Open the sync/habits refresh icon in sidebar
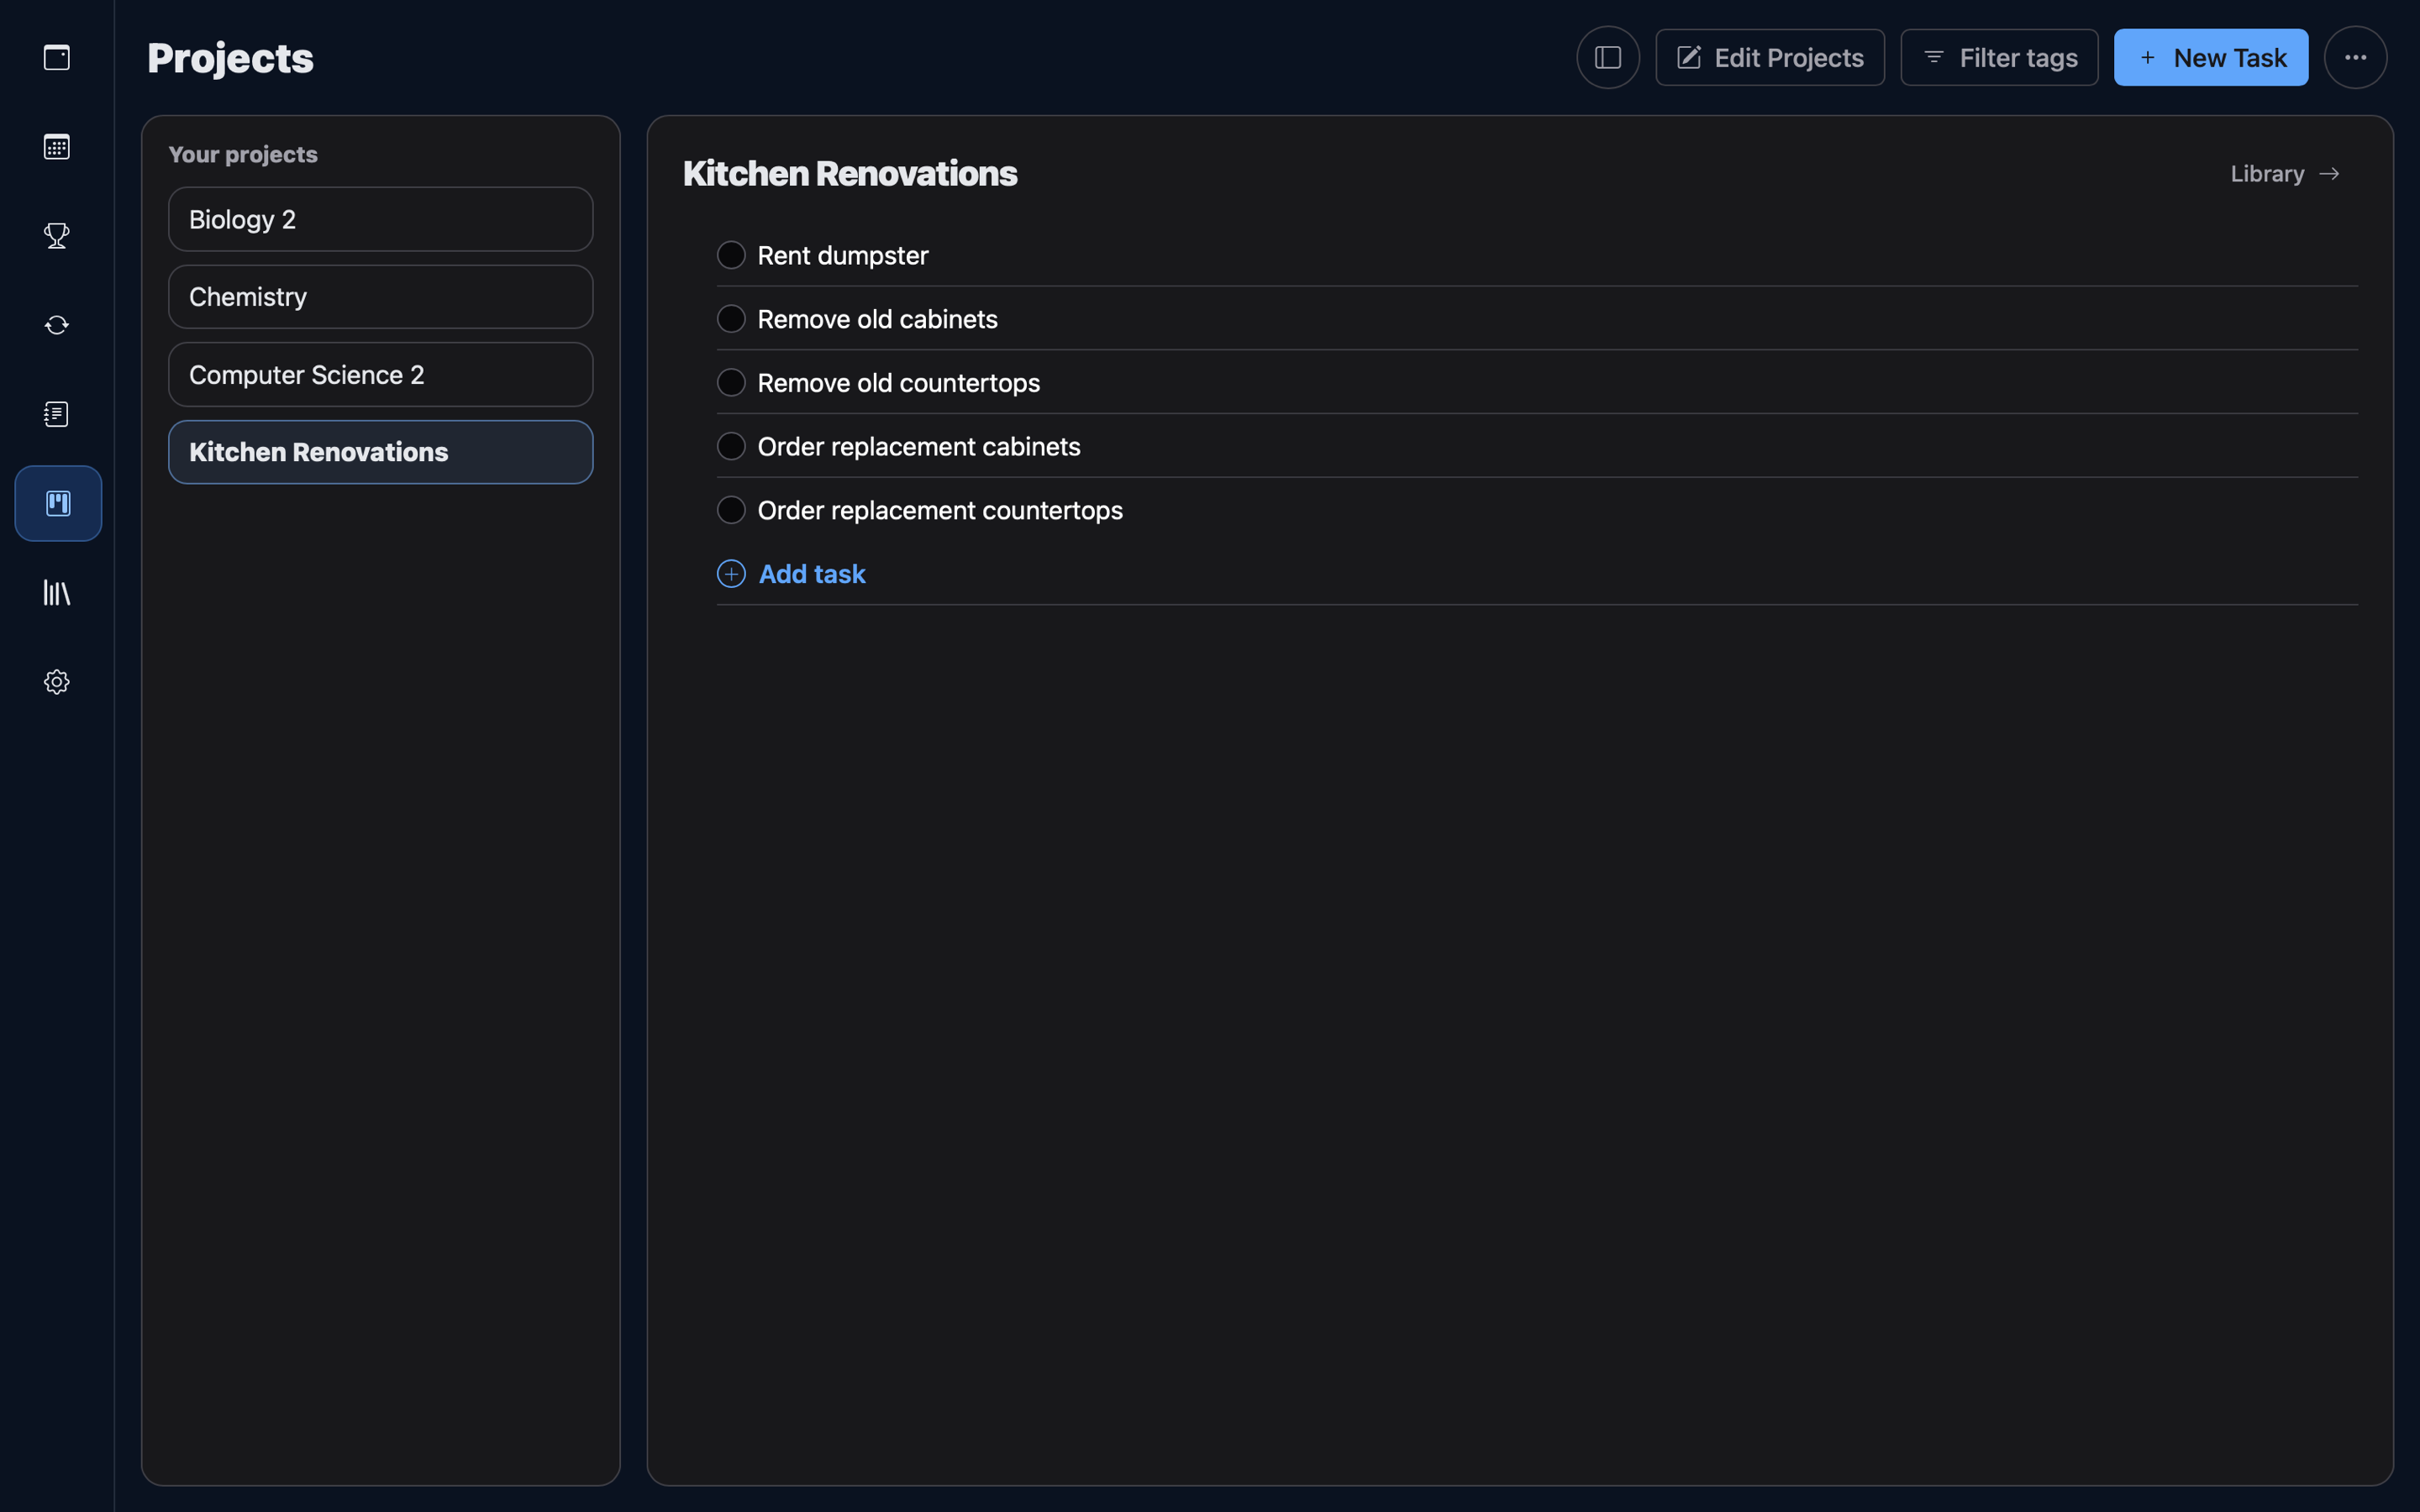This screenshot has height=1512, width=2420. [x=57, y=325]
